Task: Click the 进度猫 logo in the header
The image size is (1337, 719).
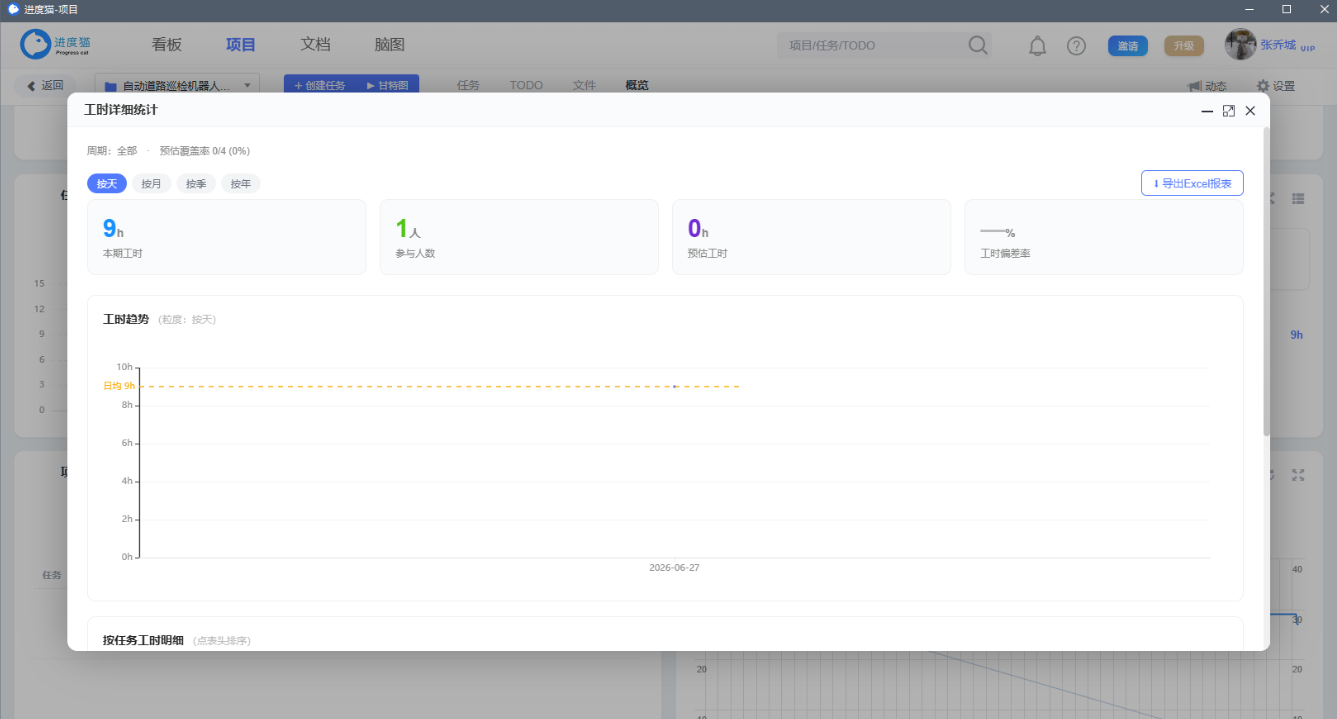Action: click(x=57, y=45)
